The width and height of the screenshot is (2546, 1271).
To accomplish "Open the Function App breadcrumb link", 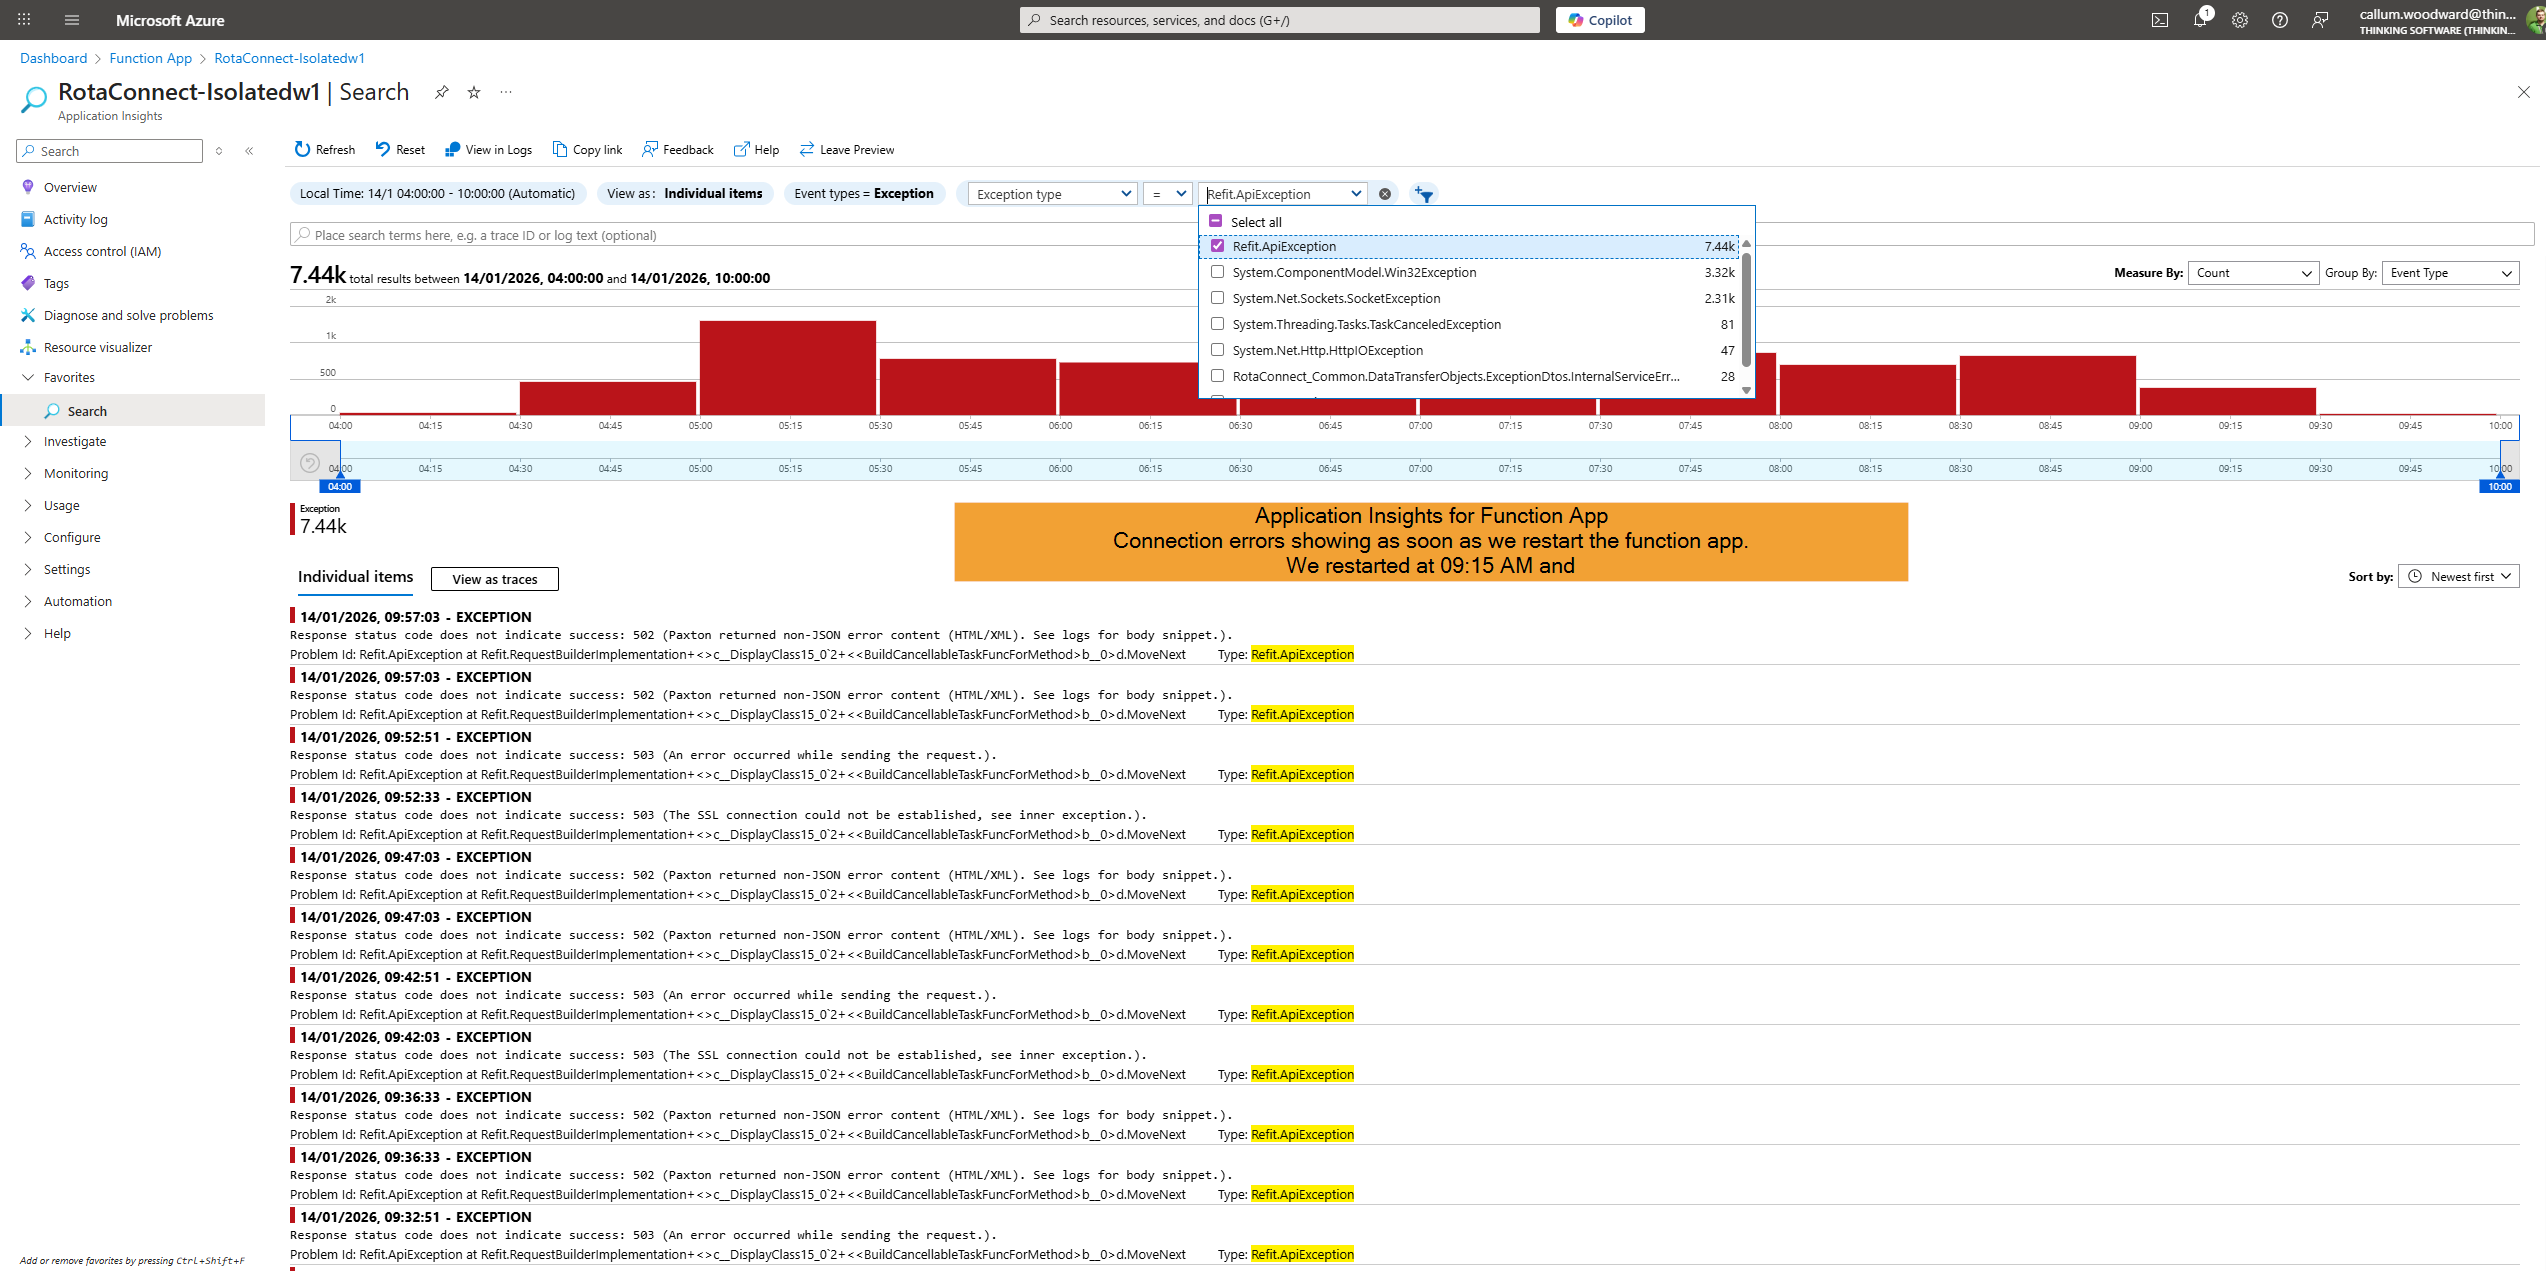I will [150, 58].
